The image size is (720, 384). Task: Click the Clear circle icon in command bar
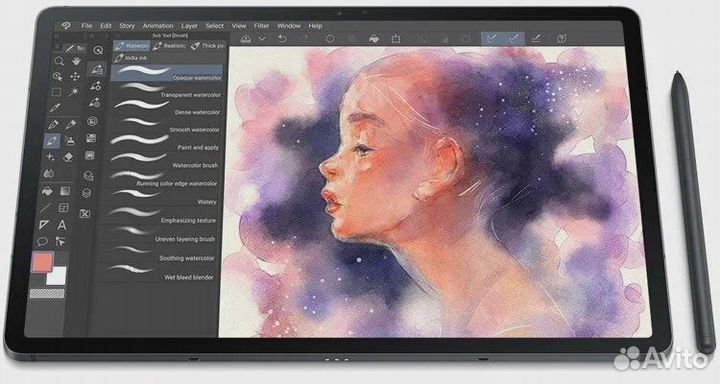point(330,39)
